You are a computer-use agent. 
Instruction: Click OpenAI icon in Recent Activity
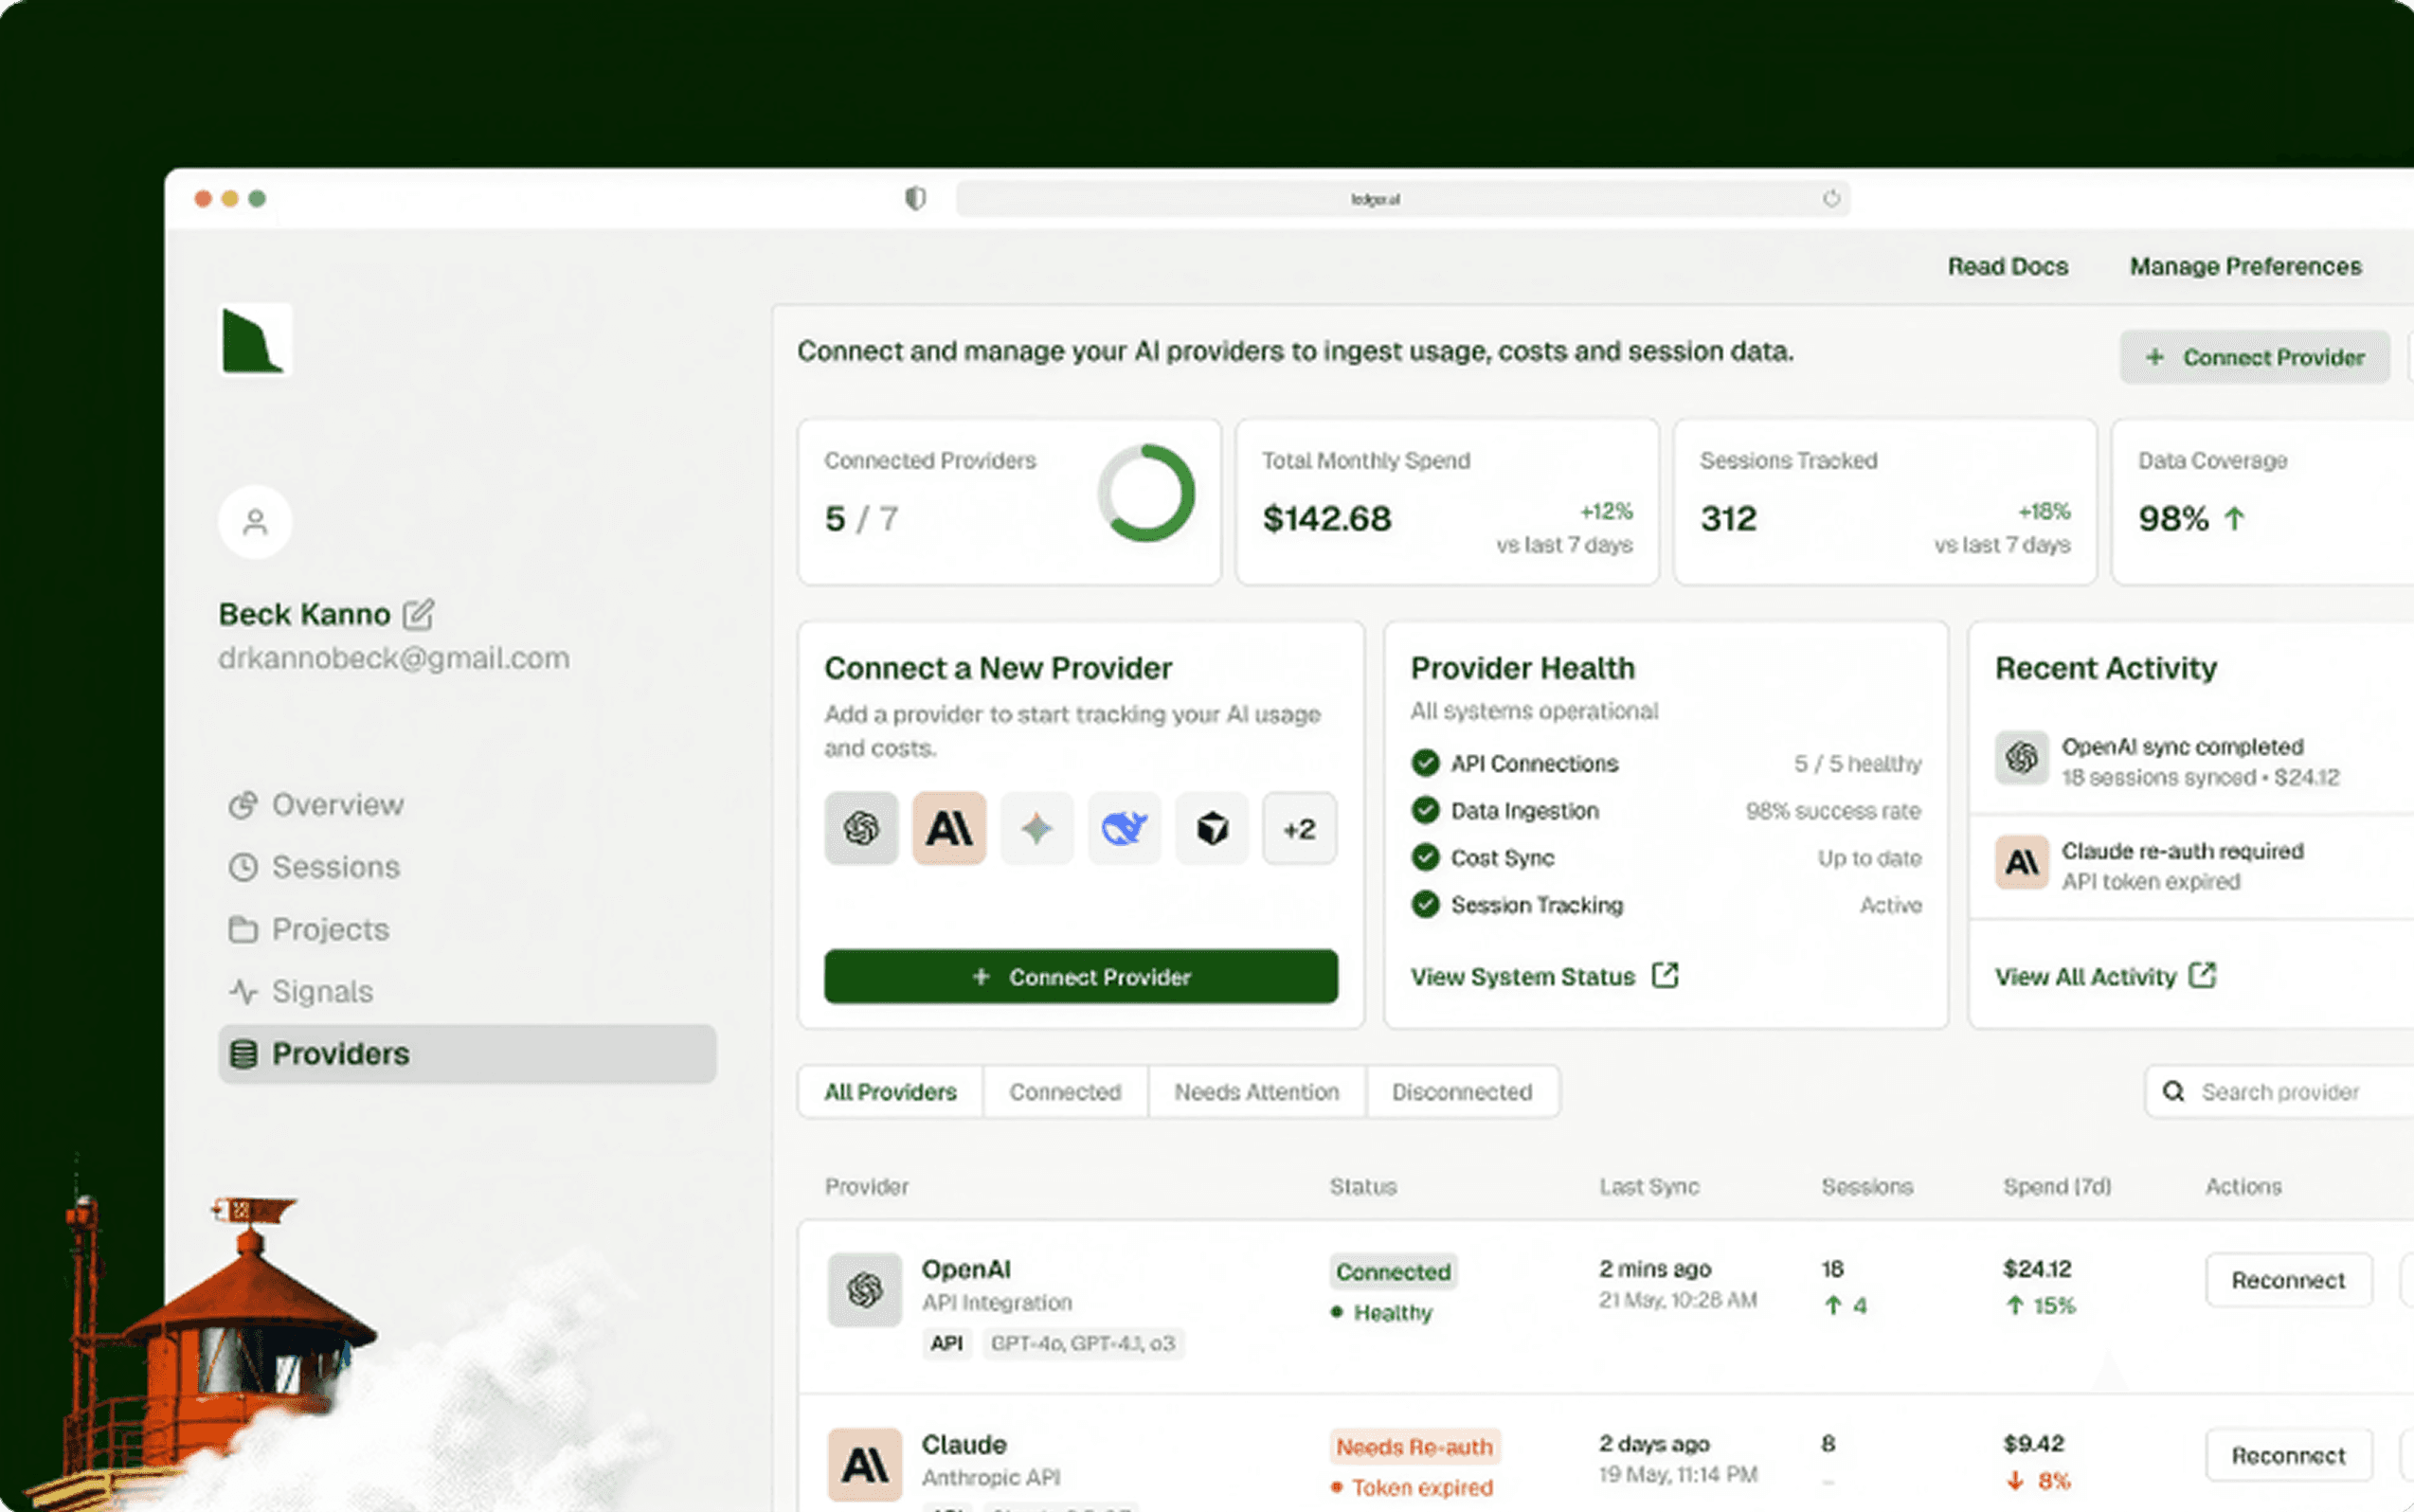pyautogui.click(x=2022, y=758)
